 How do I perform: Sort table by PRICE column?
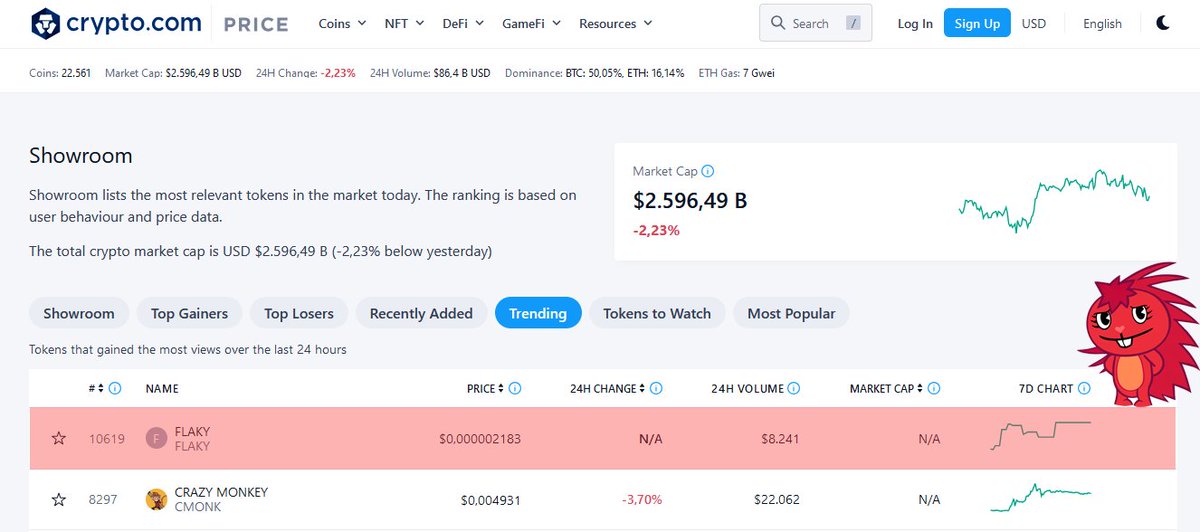click(487, 388)
